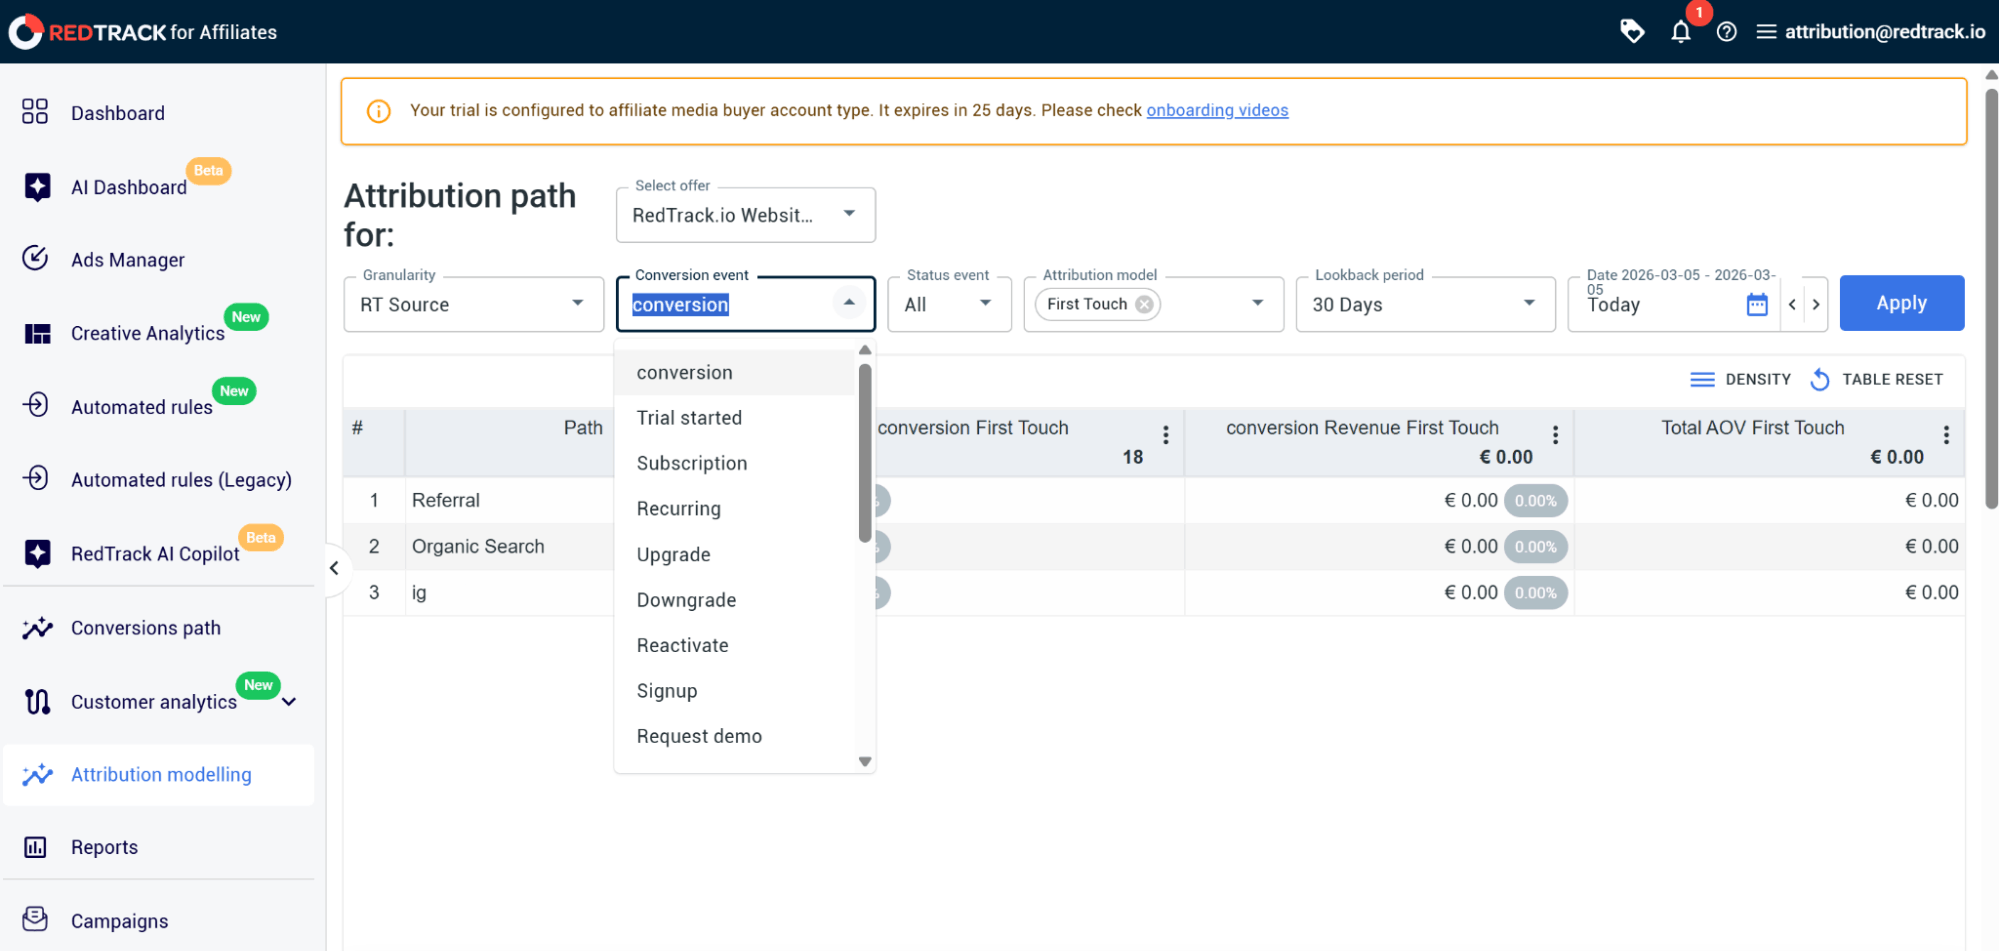Click the Apply button
This screenshot has height=951, width=1999.
[1901, 303]
